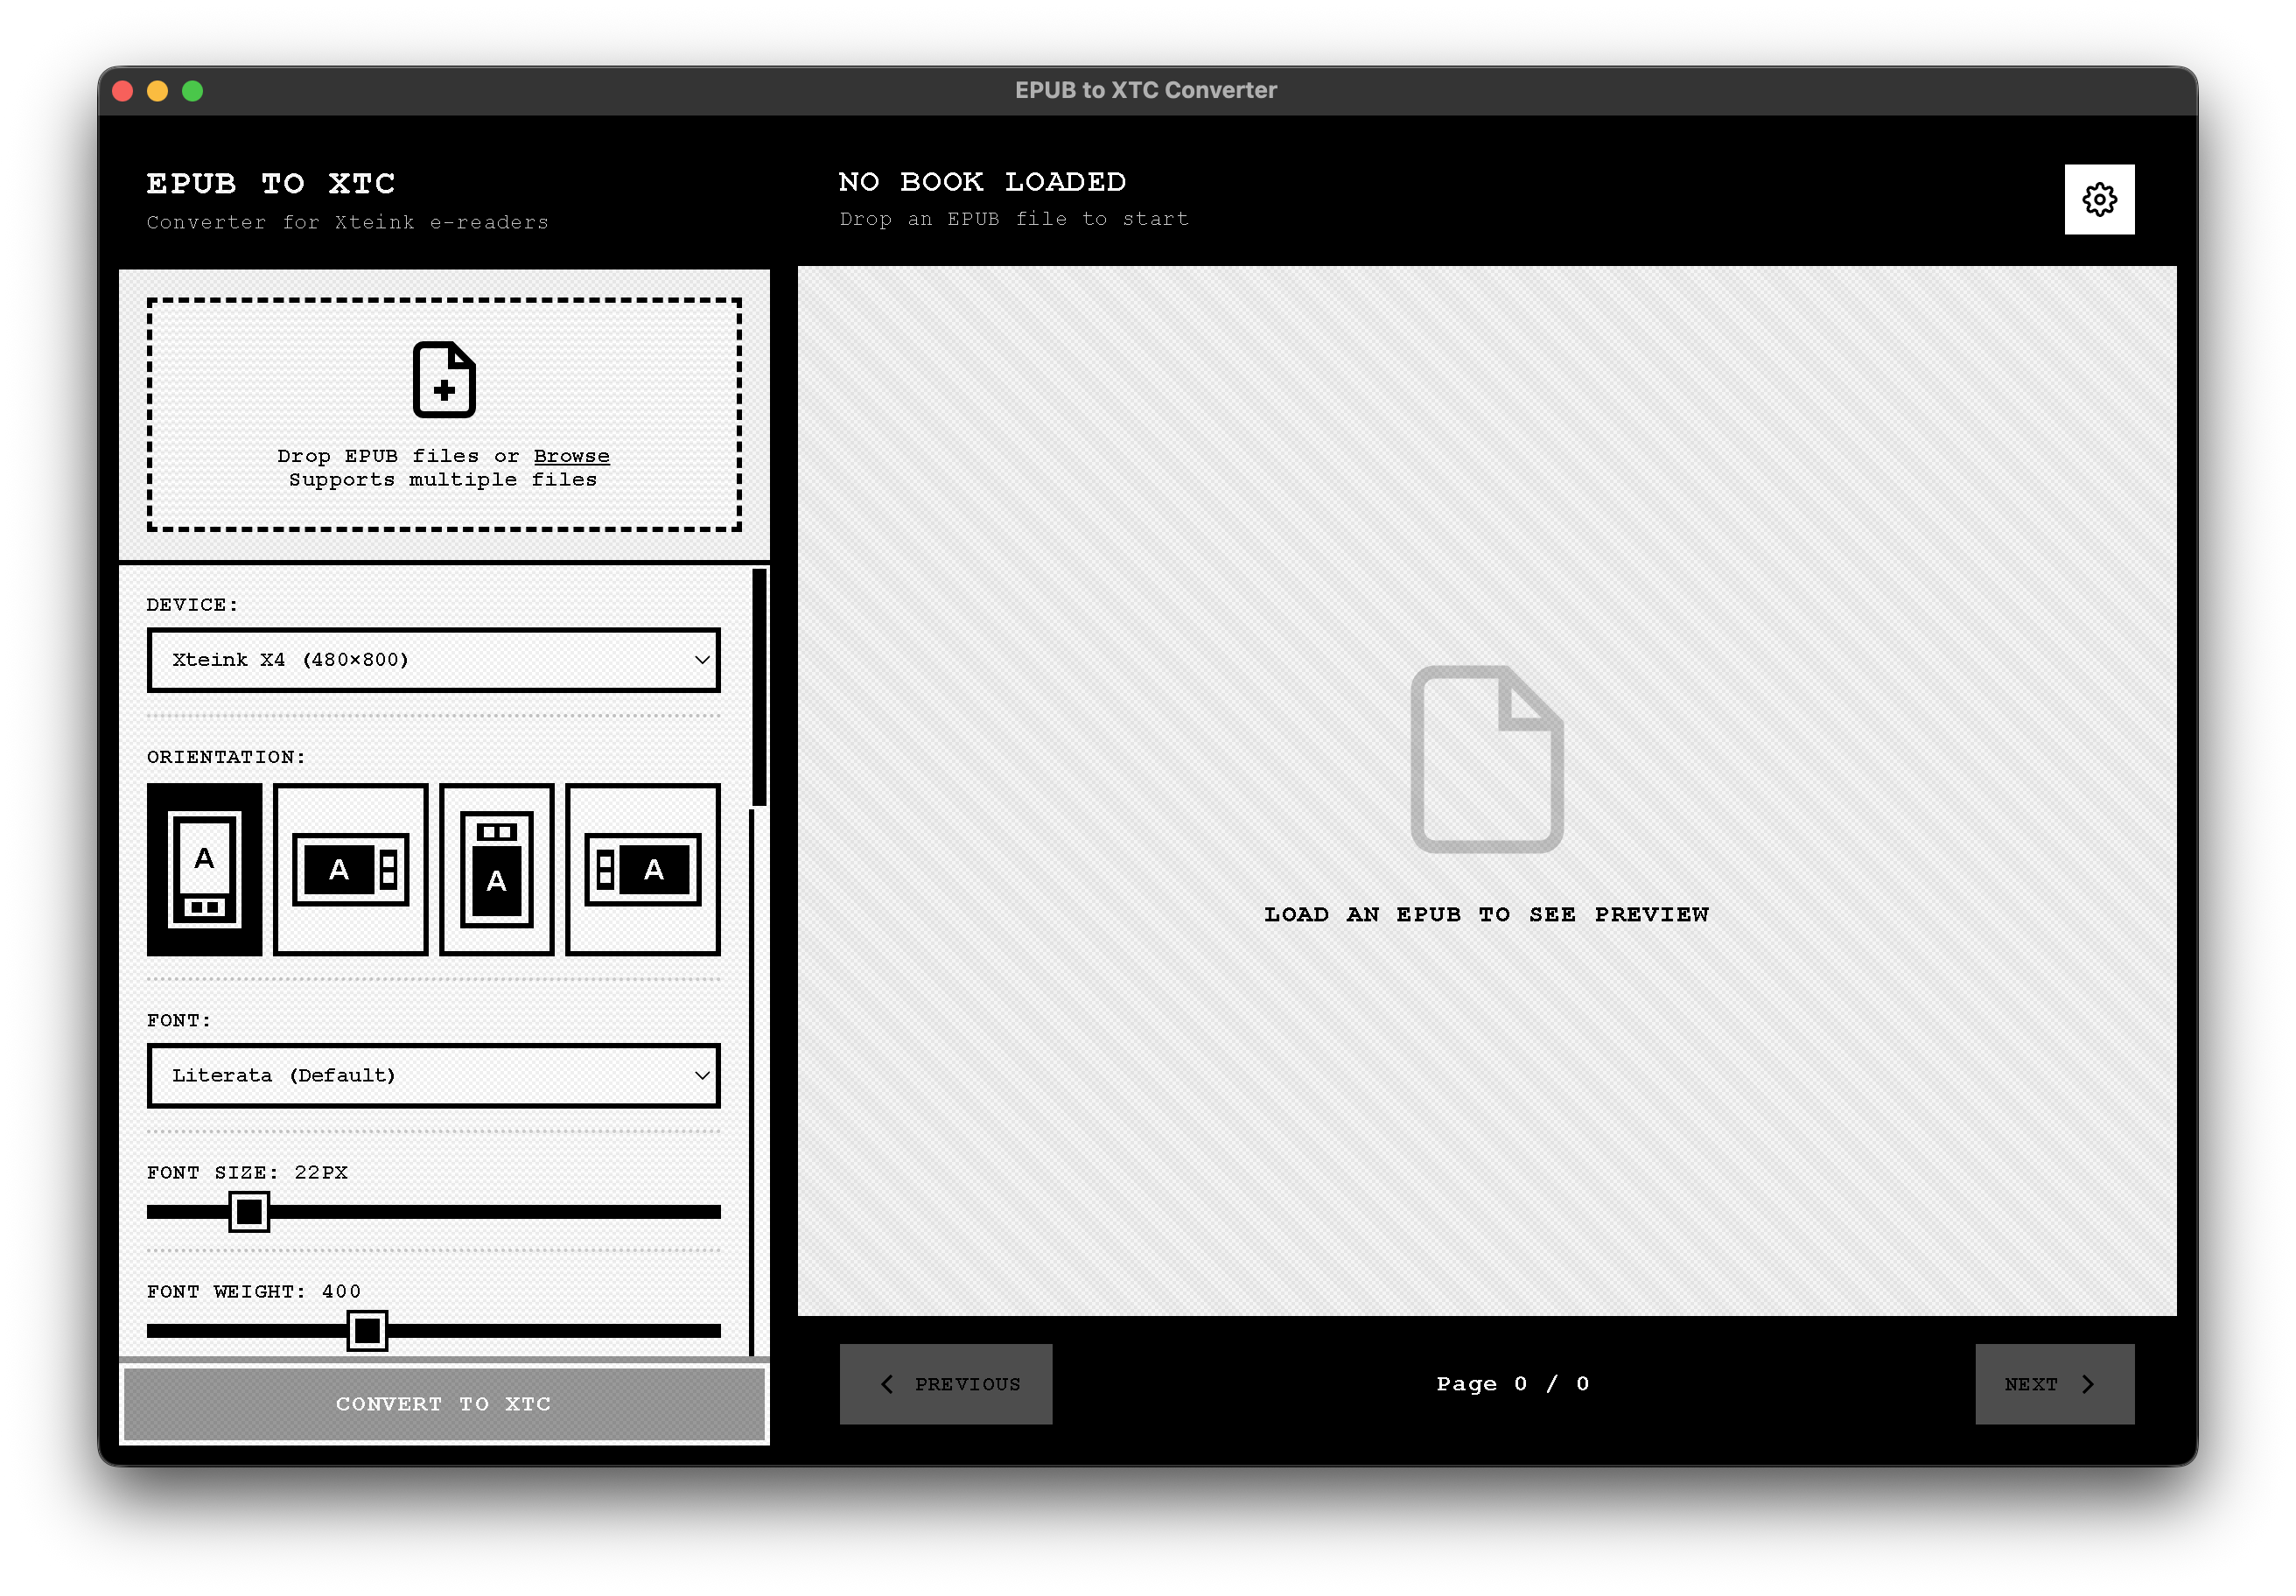The width and height of the screenshot is (2296, 1596).
Task: Click the EPUB to XTC Converter title bar
Action: (1146, 89)
